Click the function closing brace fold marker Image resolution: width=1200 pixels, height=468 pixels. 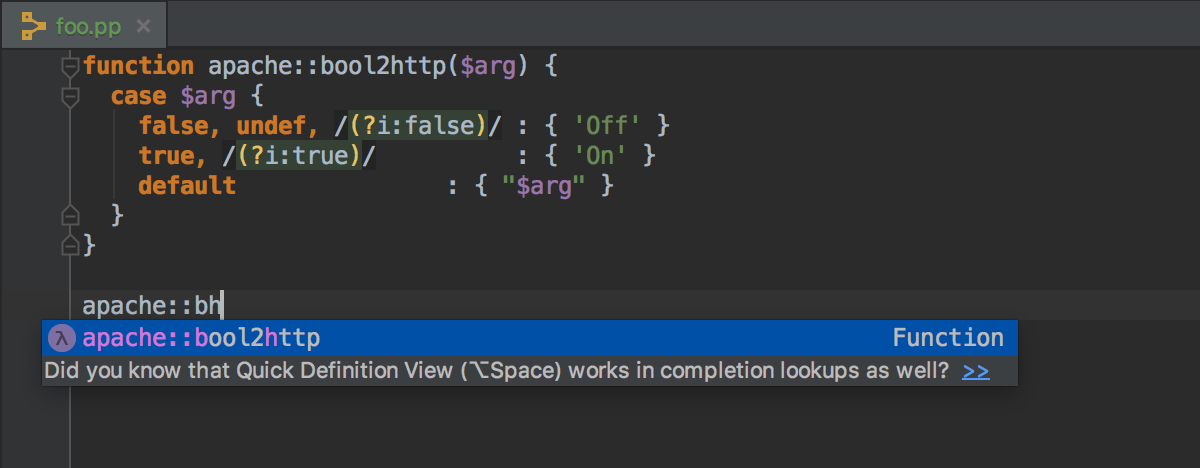pyautogui.click(x=69, y=244)
